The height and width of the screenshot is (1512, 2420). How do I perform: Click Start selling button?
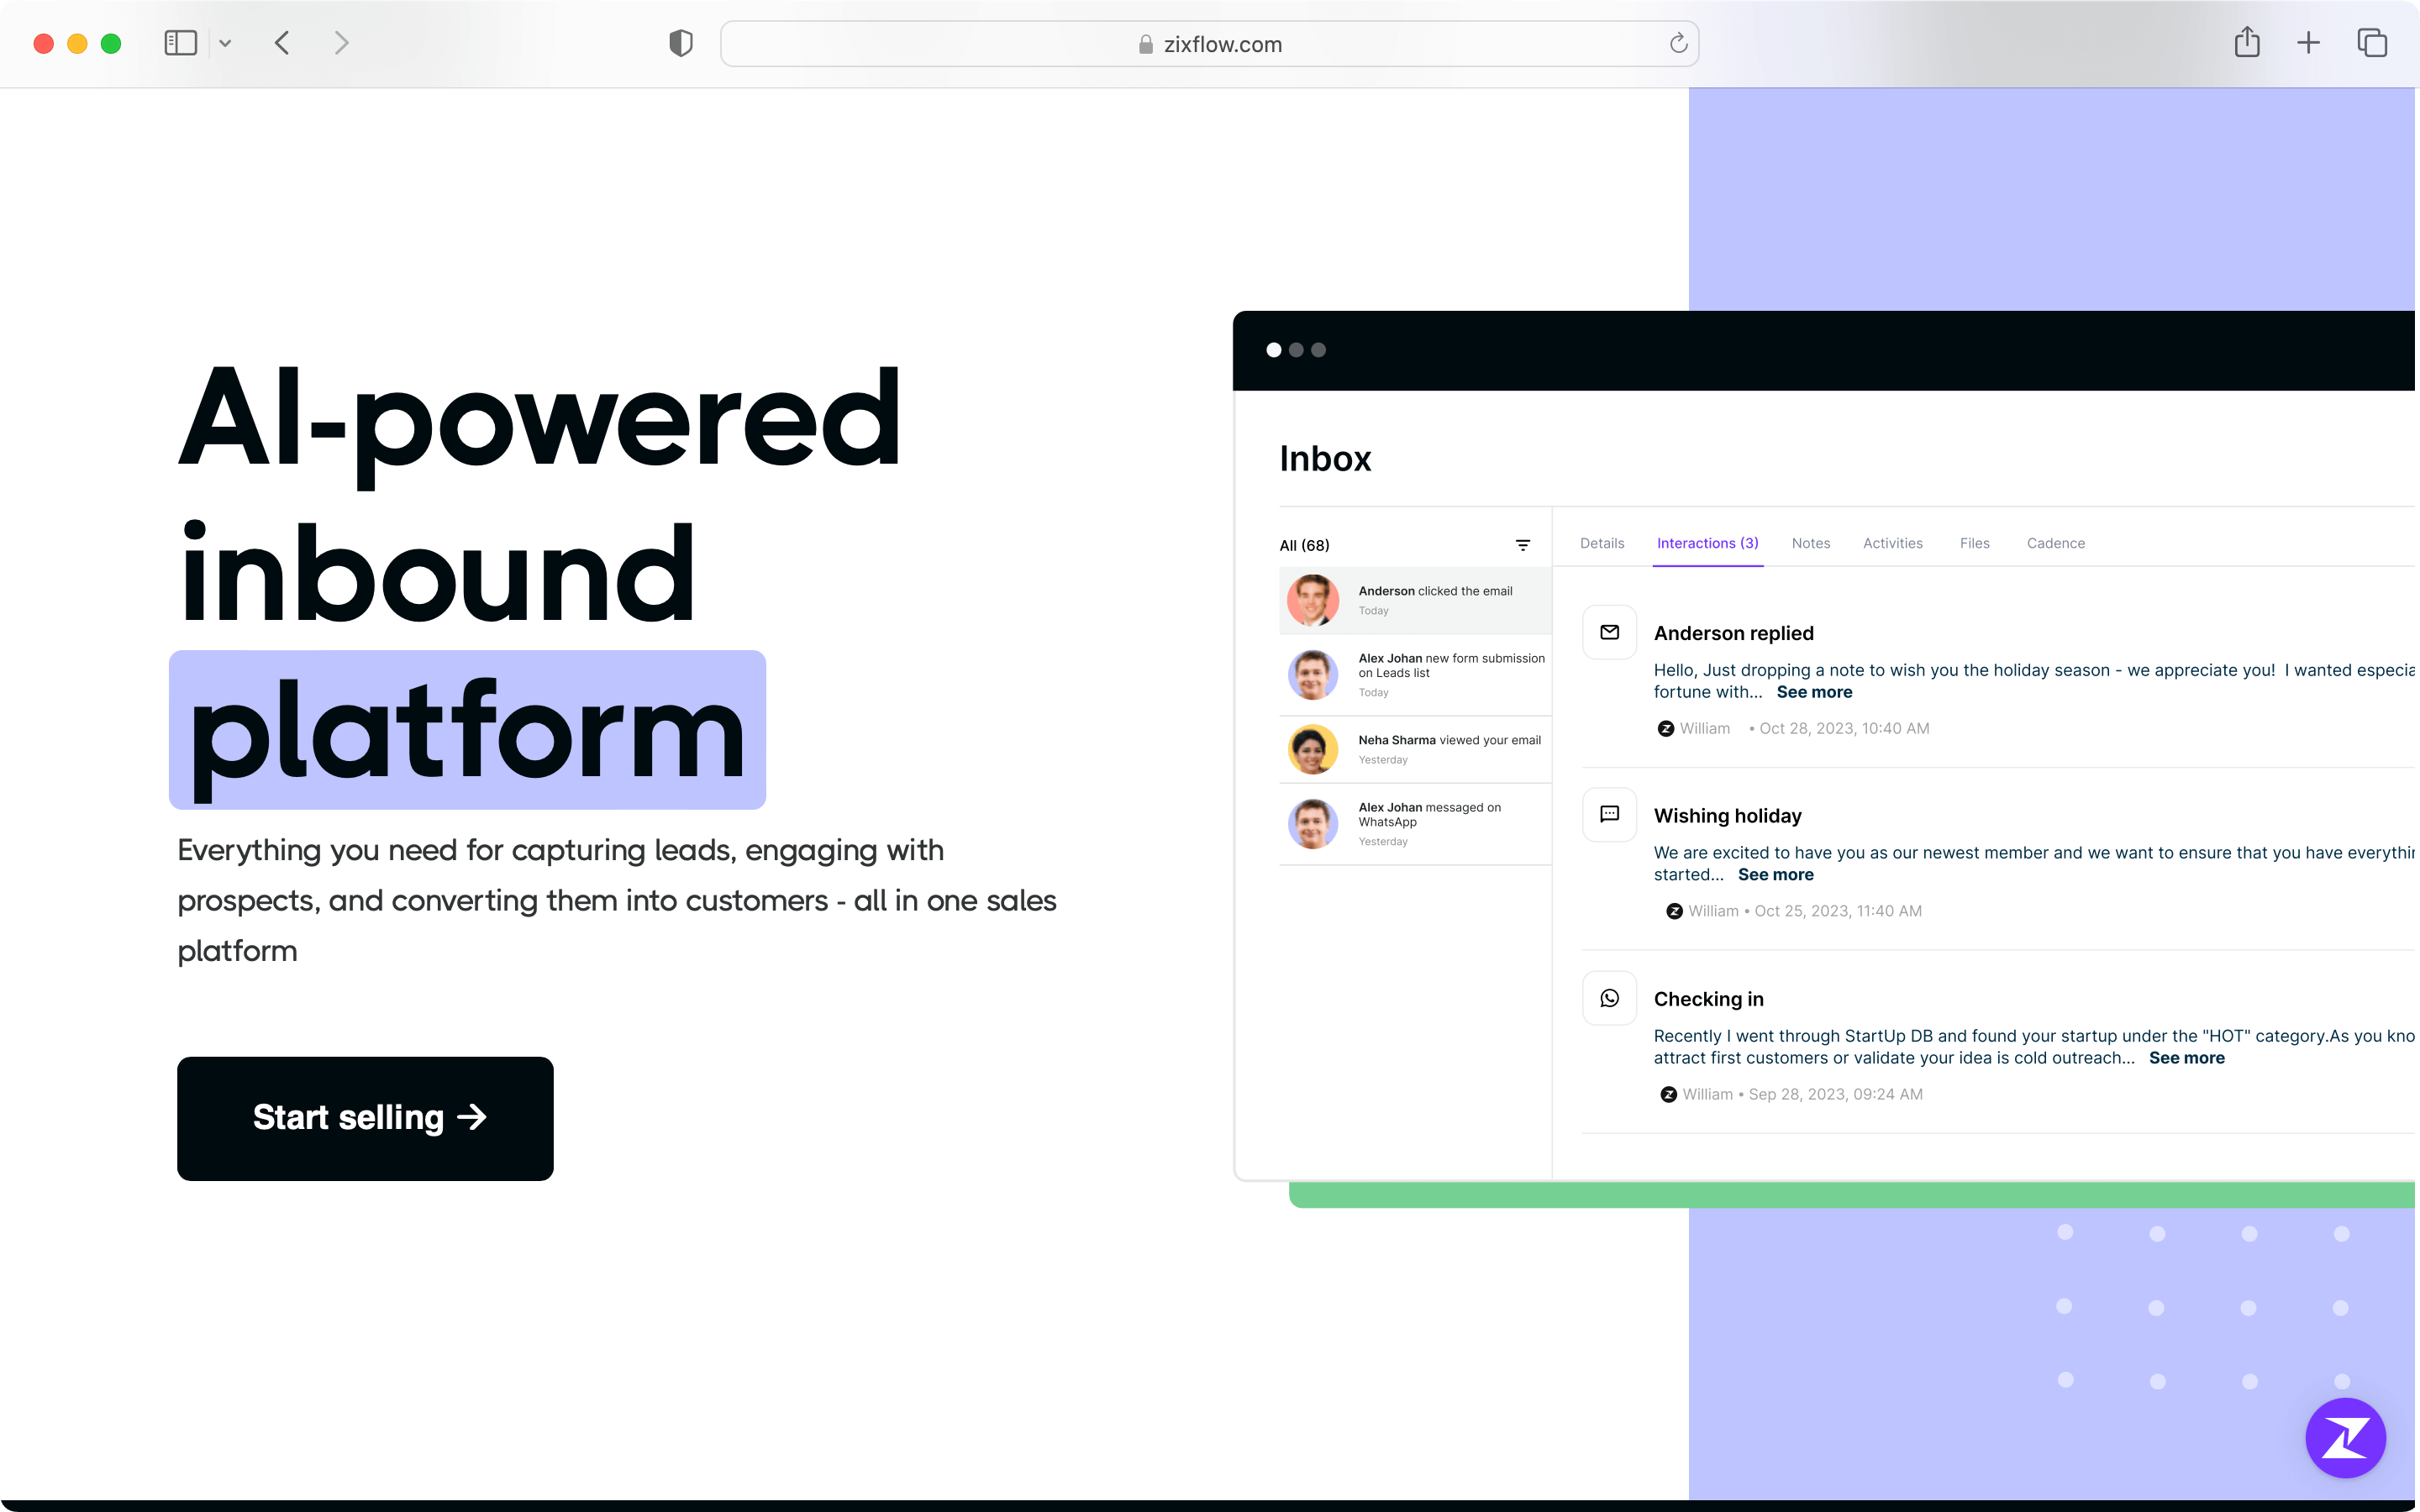pyautogui.click(x=366, y=1116)
